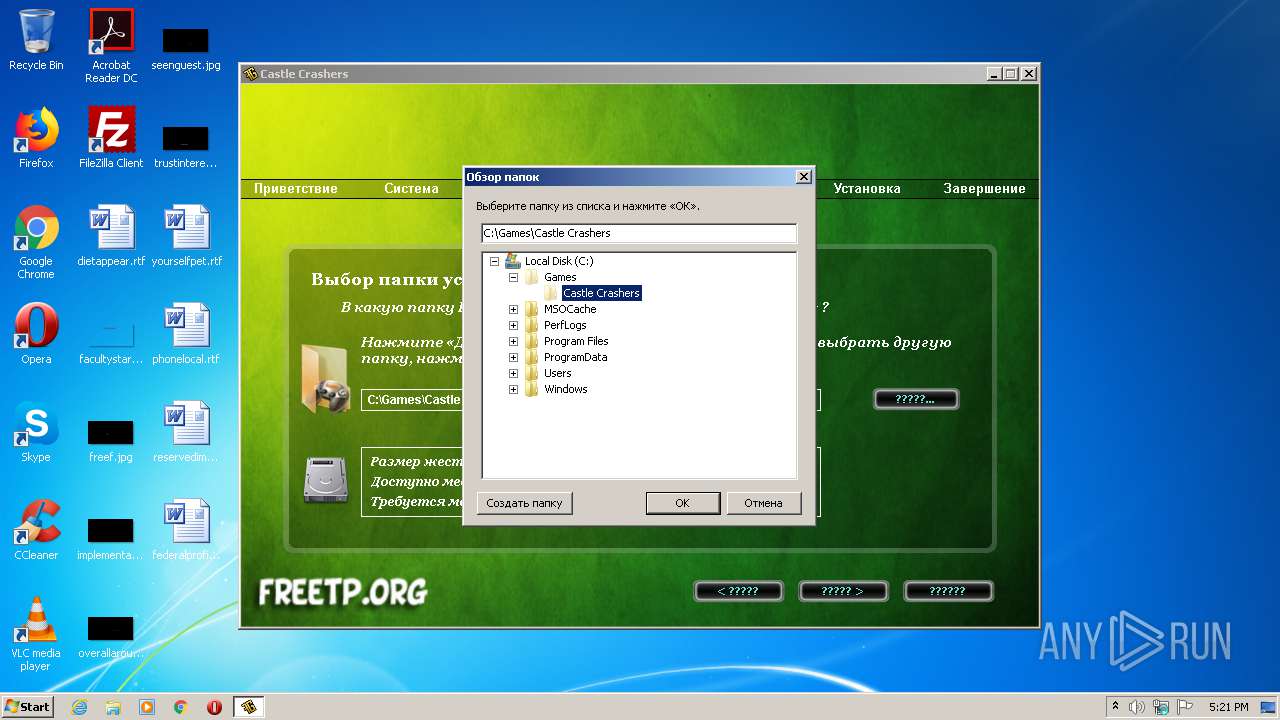The width and height of the screenshot is (1280, 720).
Task: Select Program Files folder in tree
Action: [x=576, y=341]
